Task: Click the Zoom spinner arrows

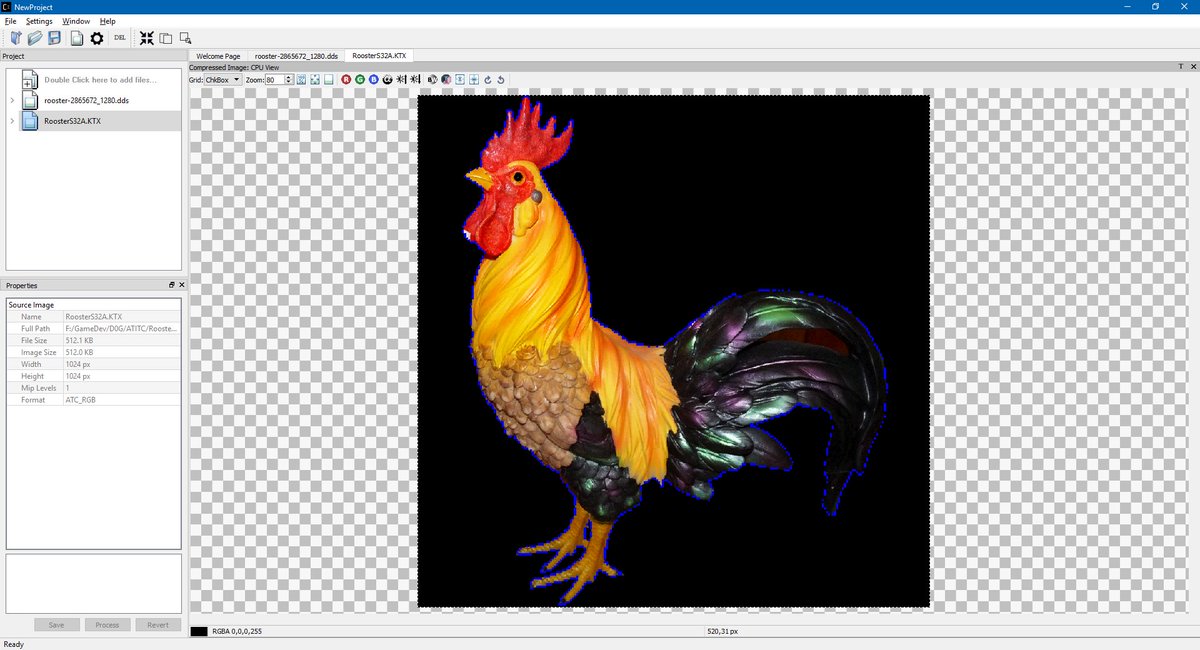Action: (289, 79)
